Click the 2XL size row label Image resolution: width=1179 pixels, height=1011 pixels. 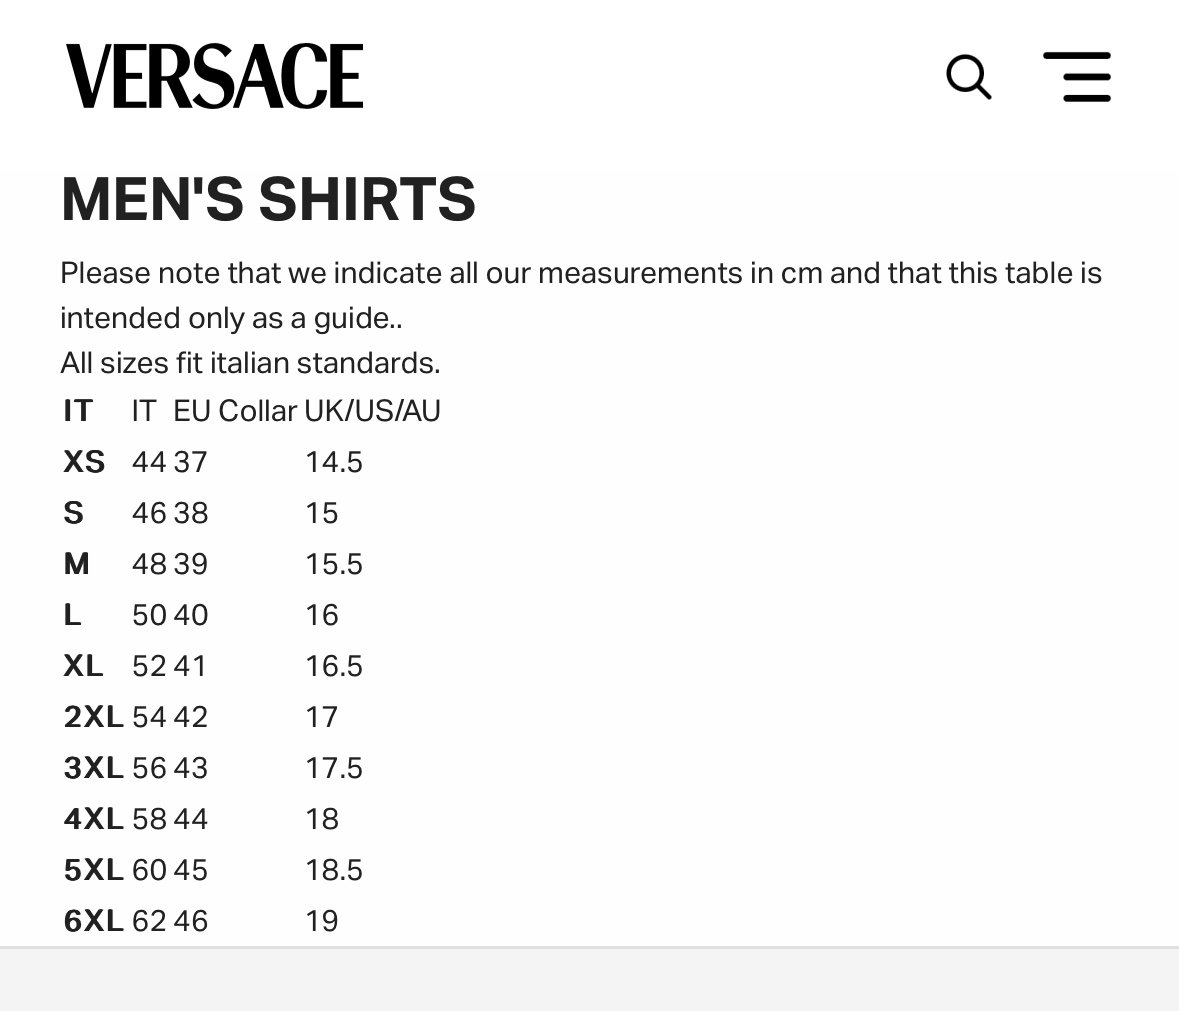pos(93,717)
